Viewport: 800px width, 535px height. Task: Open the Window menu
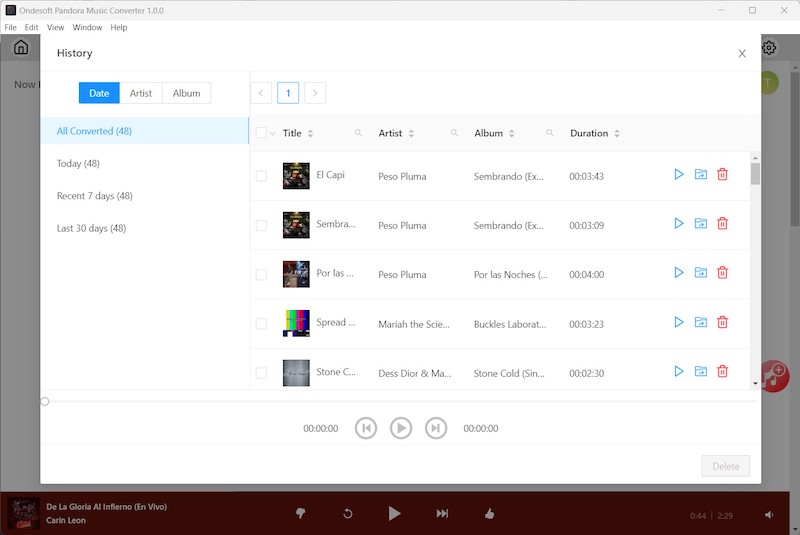pos(87,28)
